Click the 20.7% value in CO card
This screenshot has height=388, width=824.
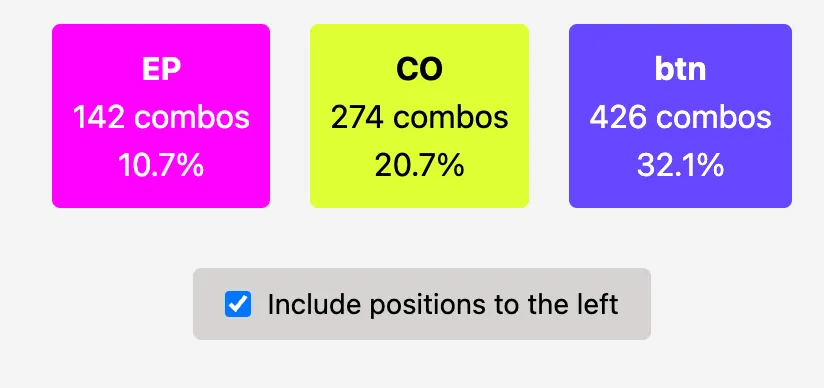(x=419, y=166)
